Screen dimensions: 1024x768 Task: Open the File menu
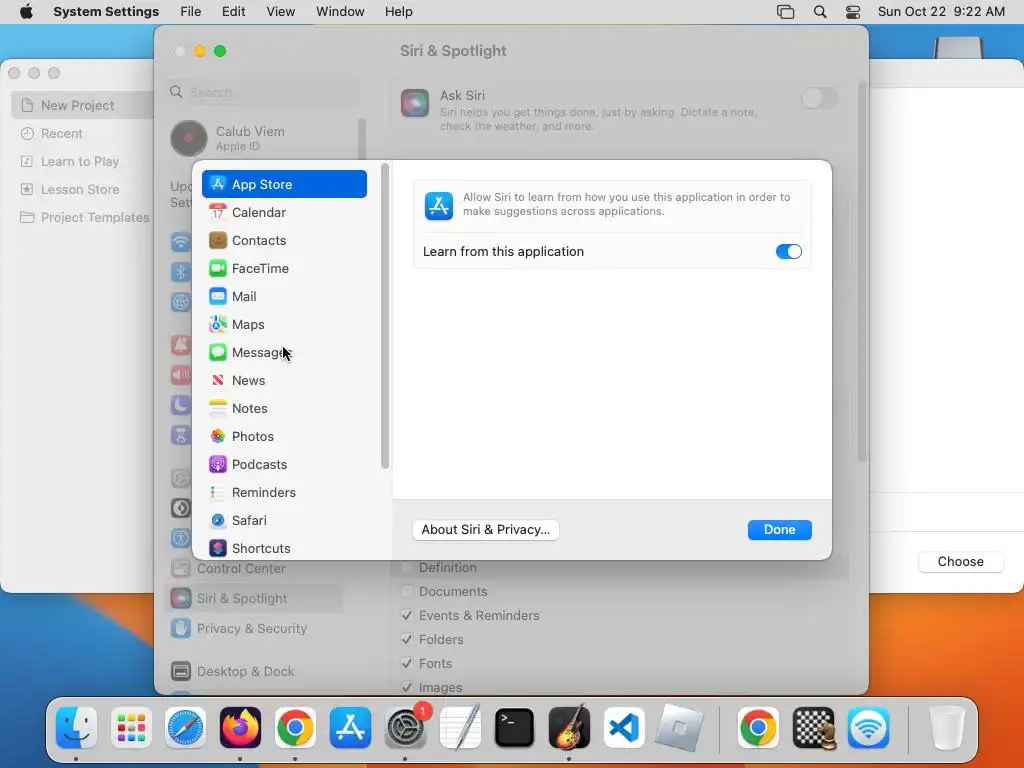(x=191, y=12)
